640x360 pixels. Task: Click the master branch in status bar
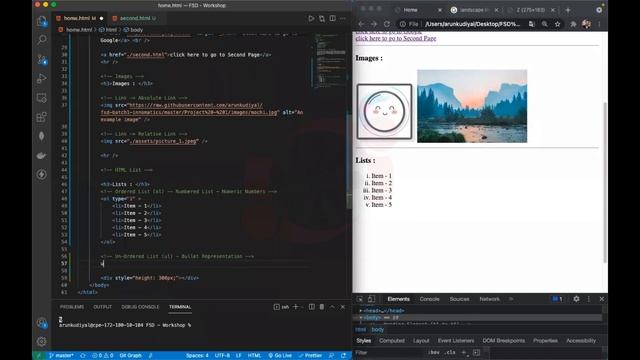click(61, 356)
